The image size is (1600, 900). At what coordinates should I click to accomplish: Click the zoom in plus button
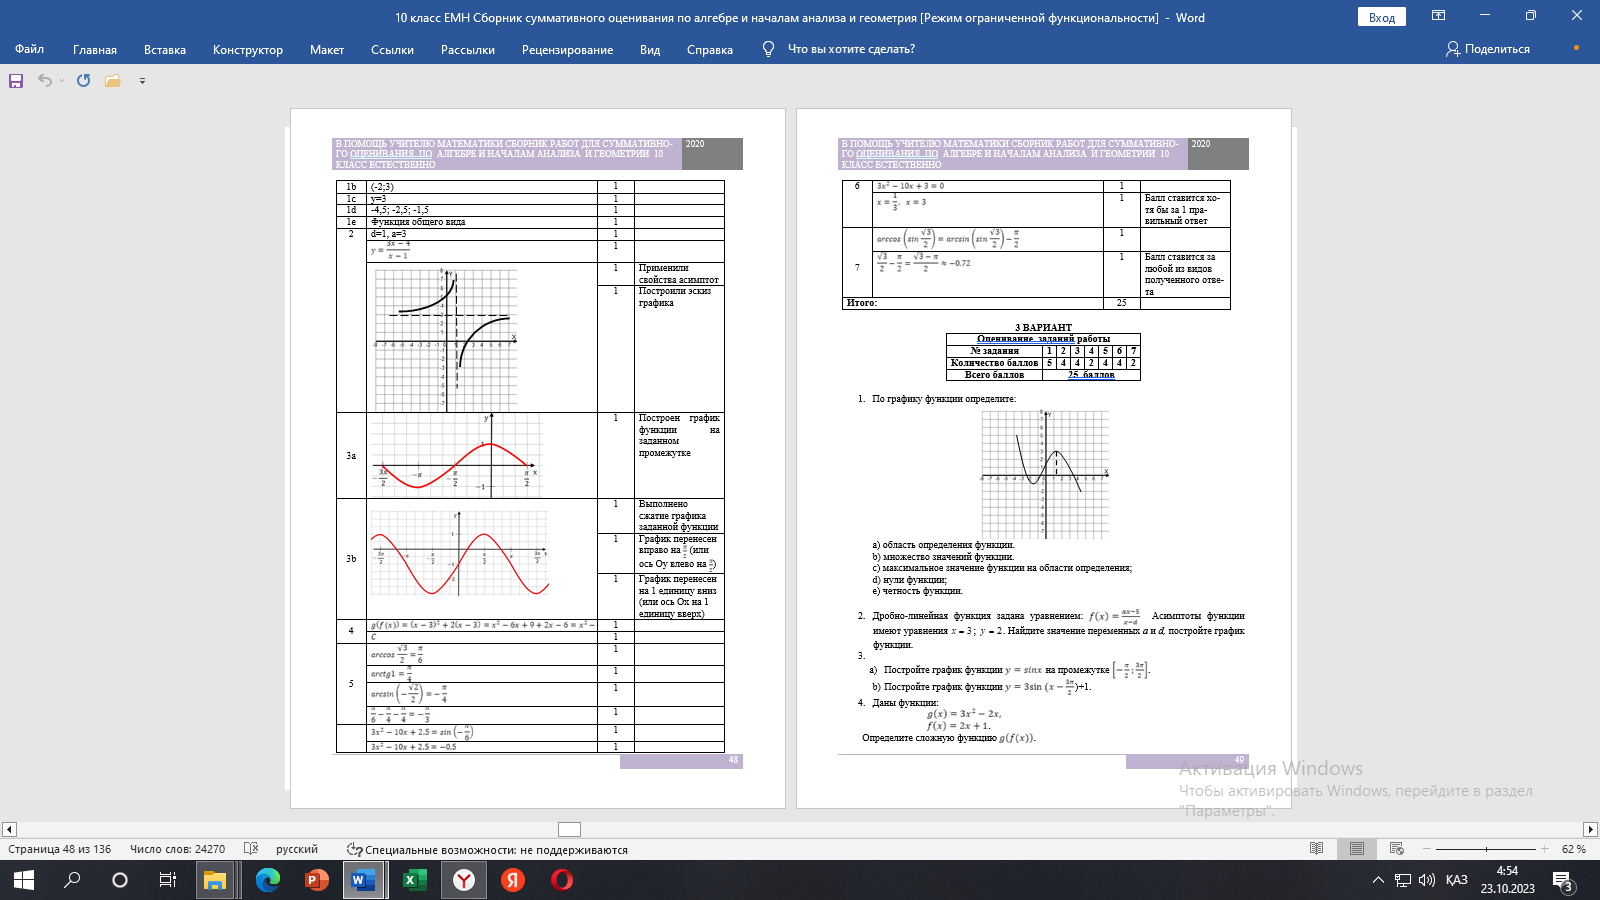[x=1545, y=849]
